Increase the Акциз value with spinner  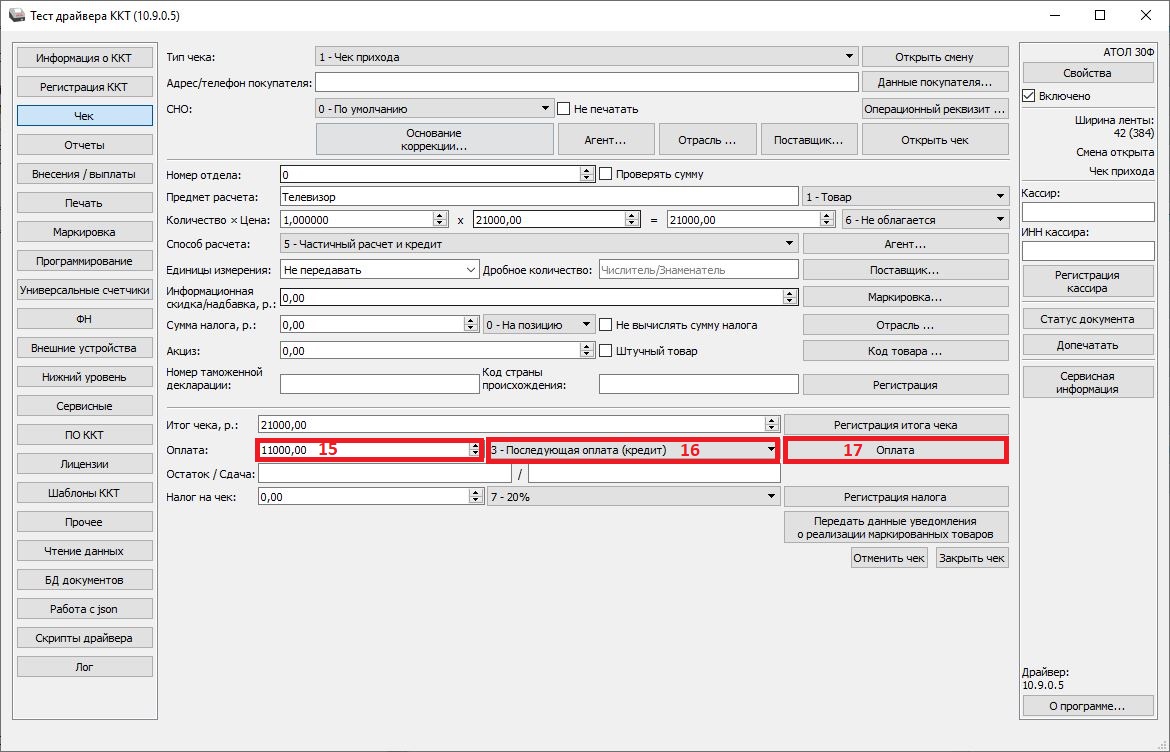587,347
